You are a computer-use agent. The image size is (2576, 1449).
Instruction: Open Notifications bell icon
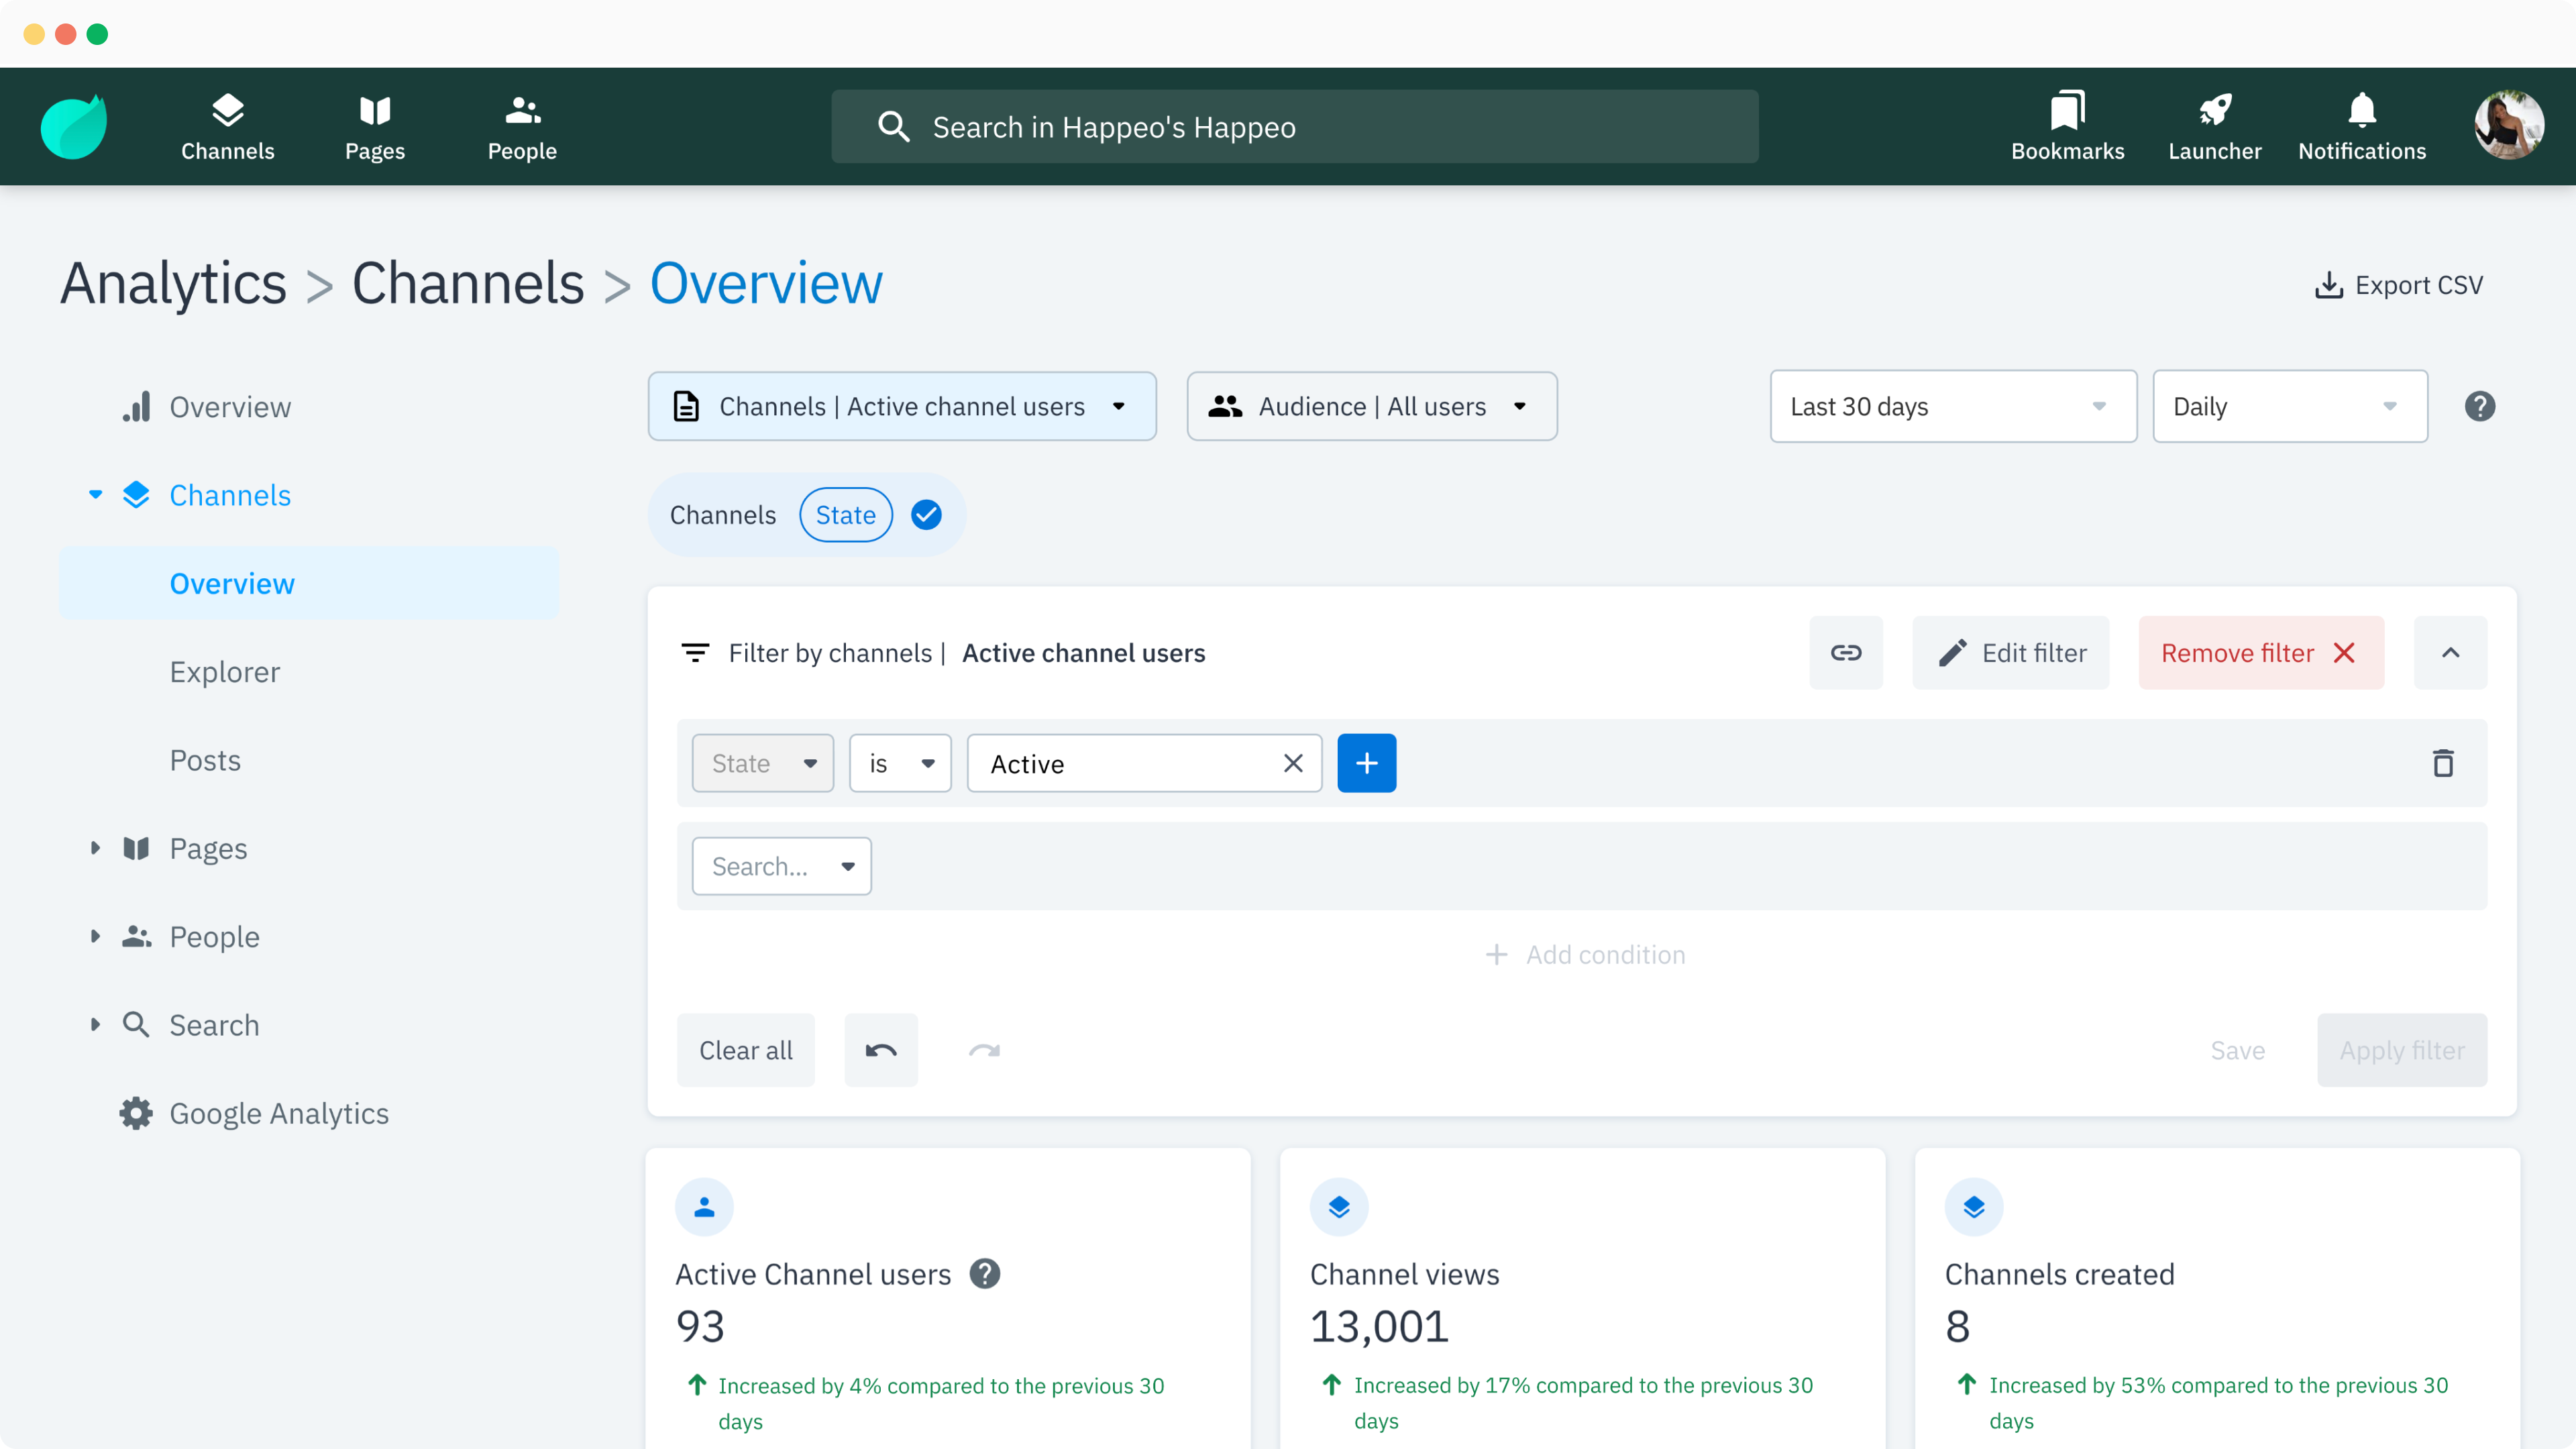(x=2361, y=127)
